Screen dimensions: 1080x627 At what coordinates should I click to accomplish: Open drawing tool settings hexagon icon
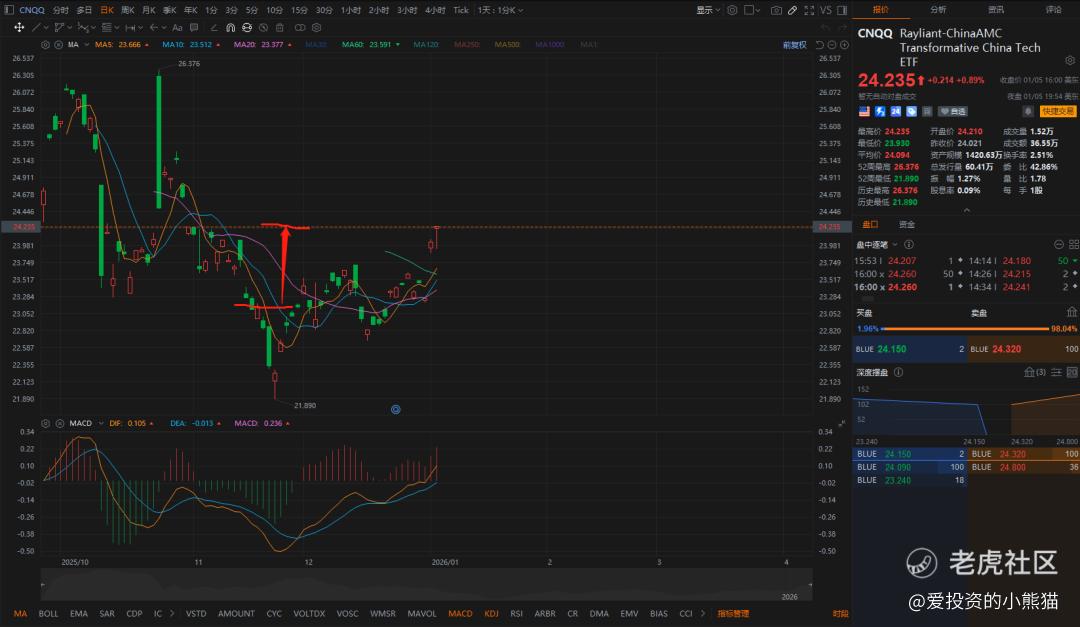pyautogui.click(x=316, y=28)
